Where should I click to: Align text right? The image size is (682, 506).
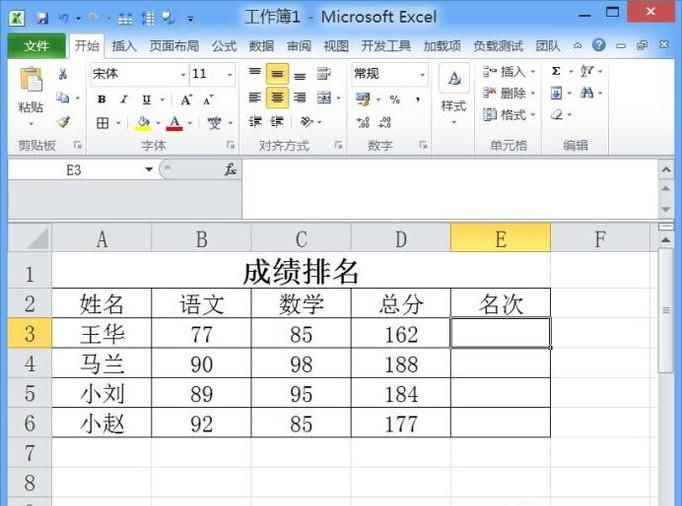click(x=300, y=97)
